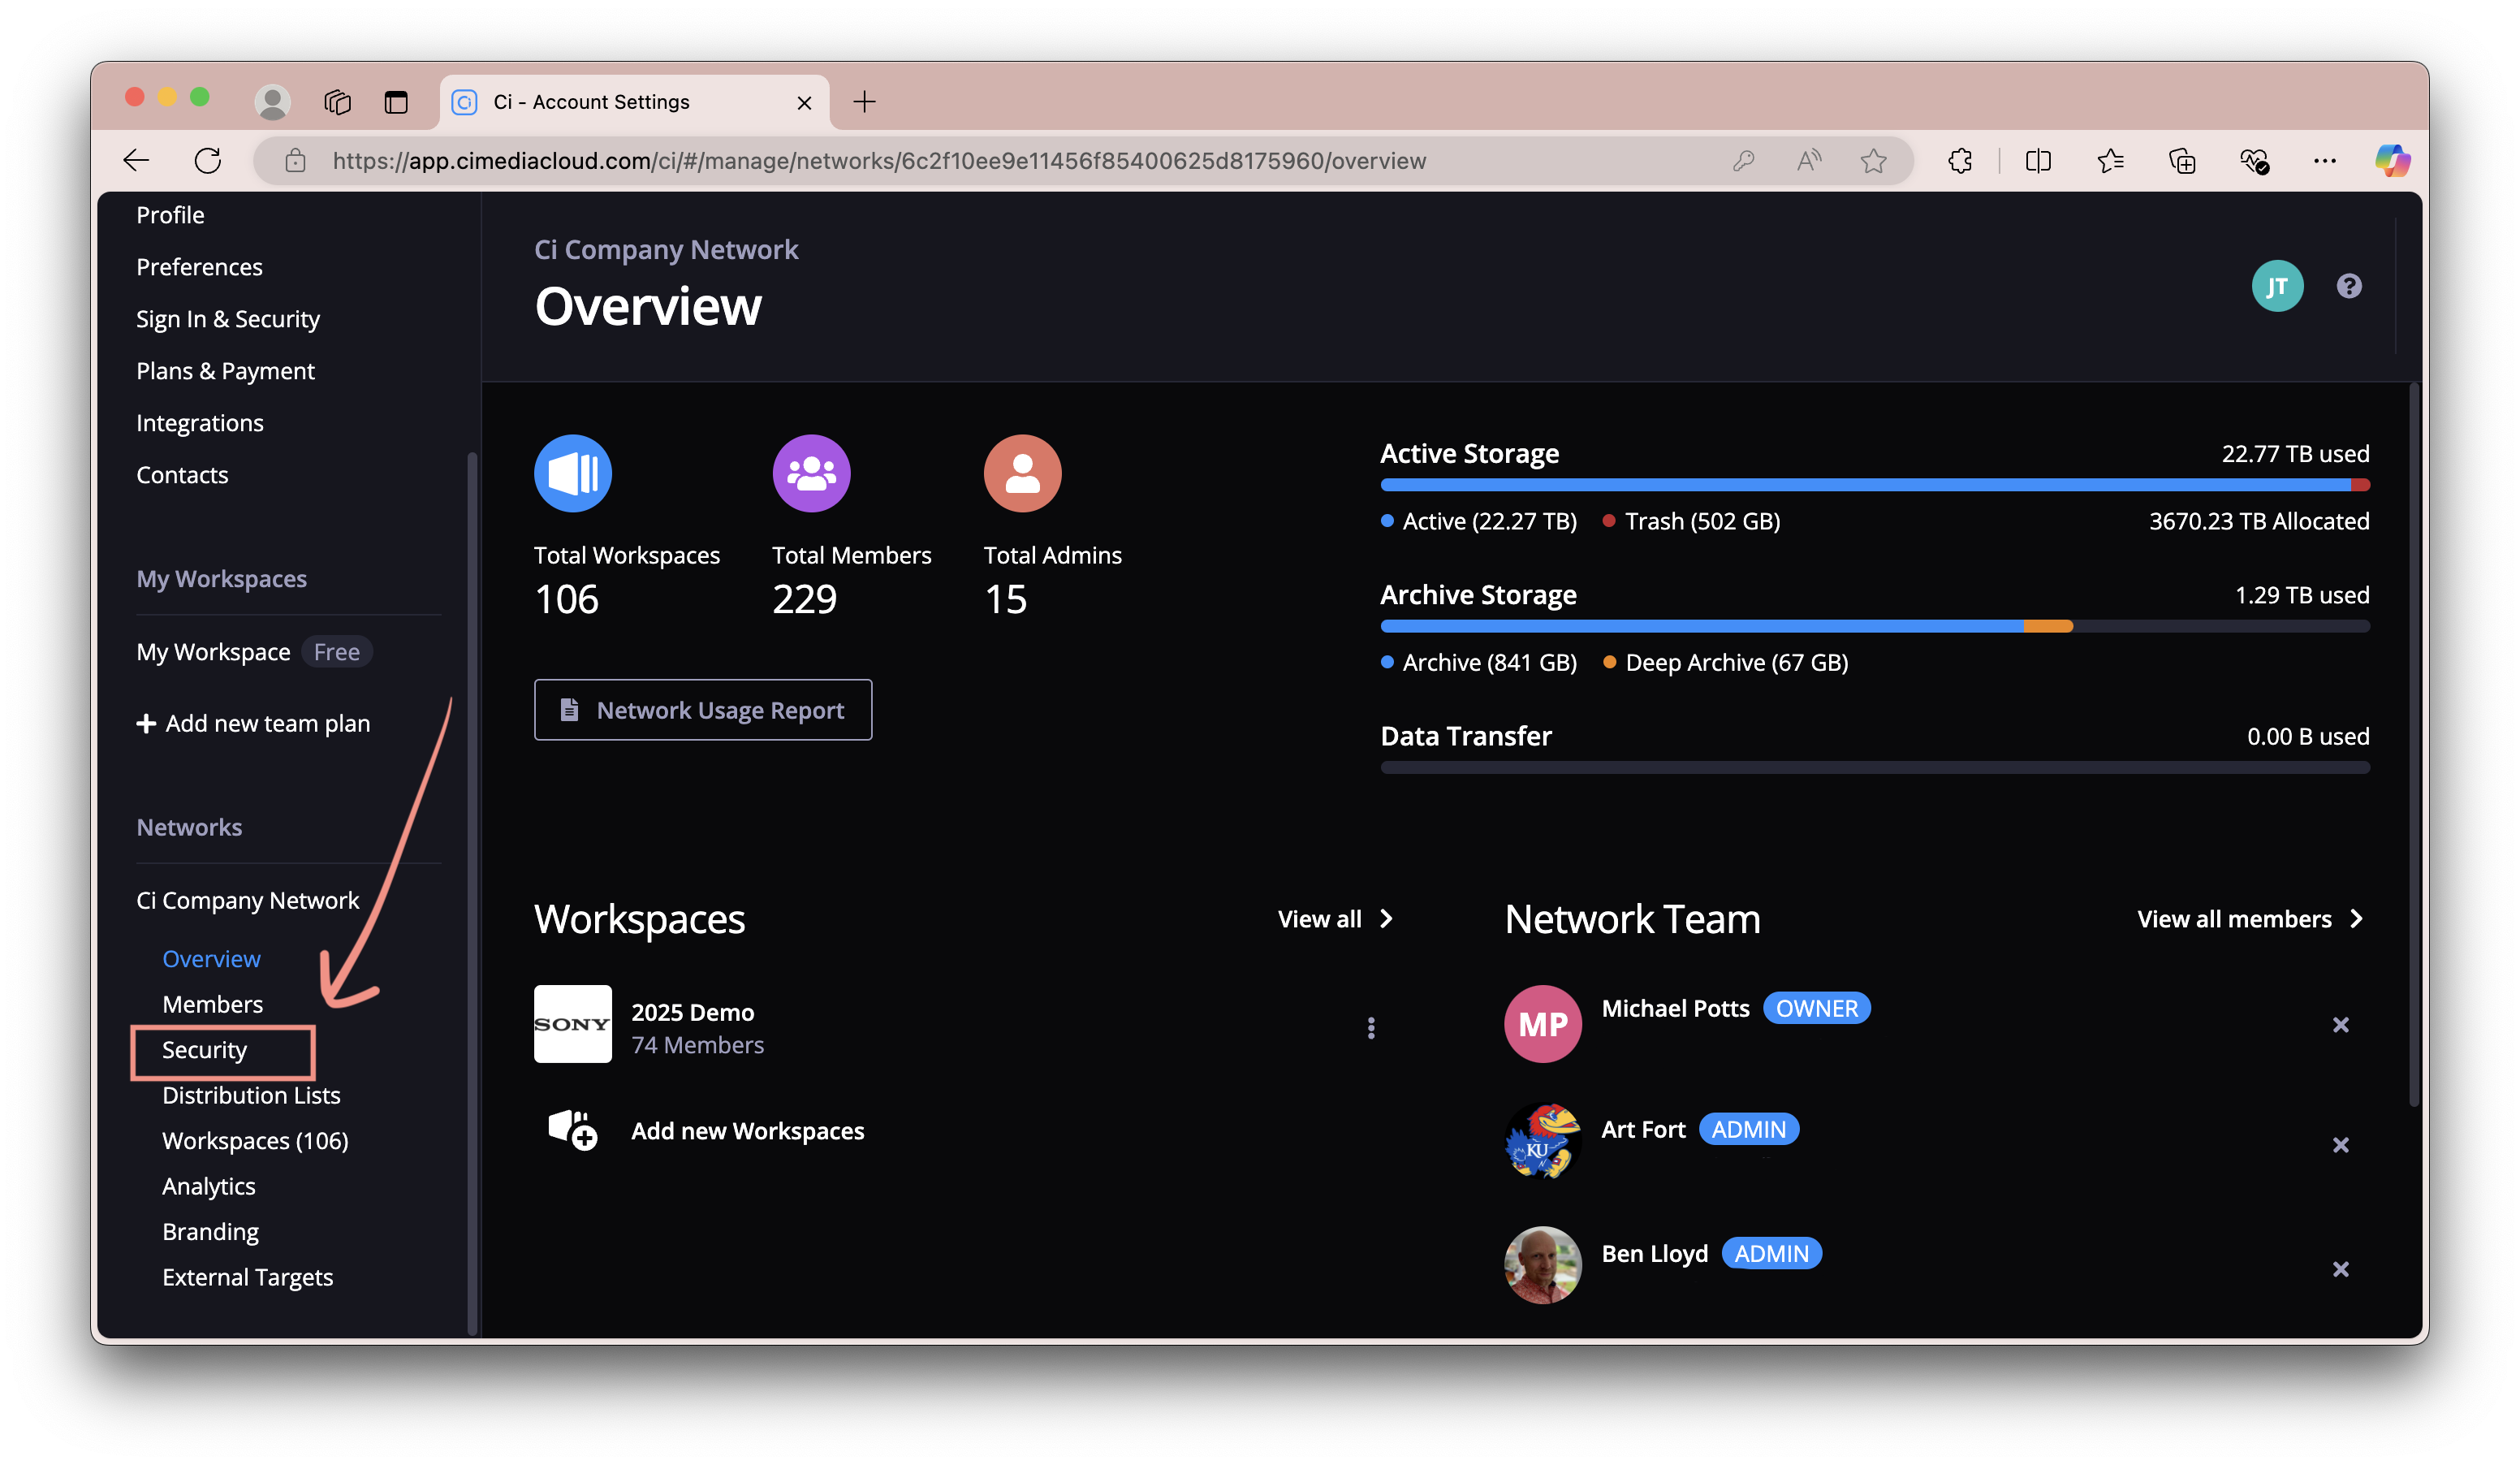Click the Data Transfer usage bar

[1875, 767]
